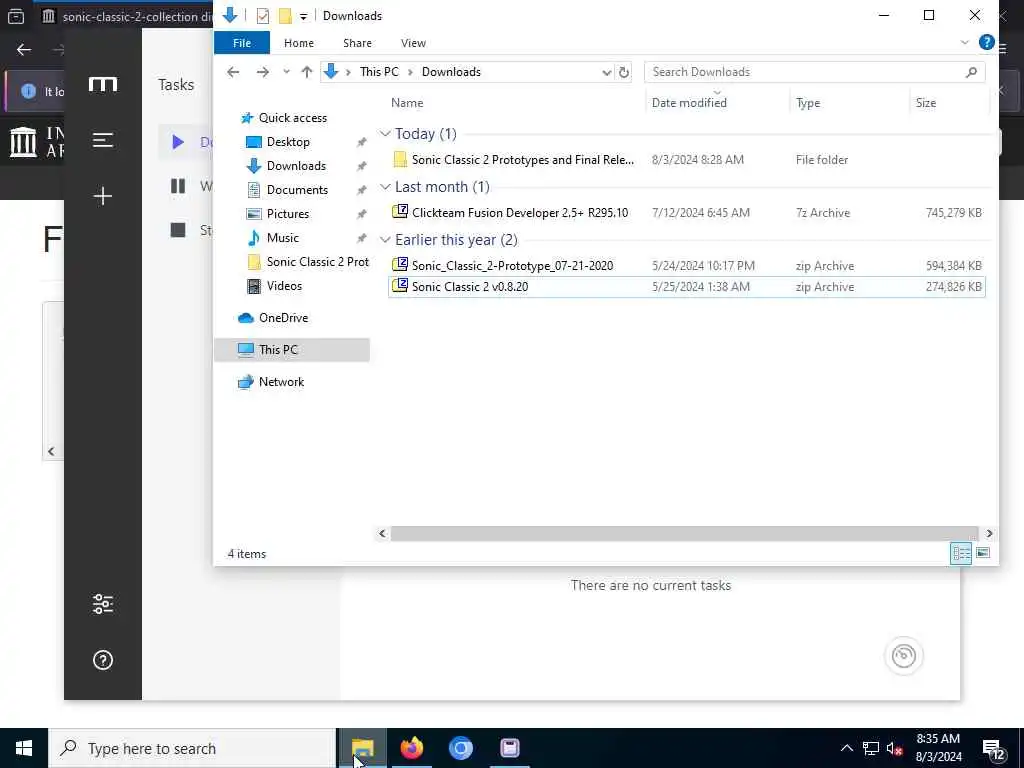
Task: Open Desktop in navigation pane
Action: pos(288,142)
